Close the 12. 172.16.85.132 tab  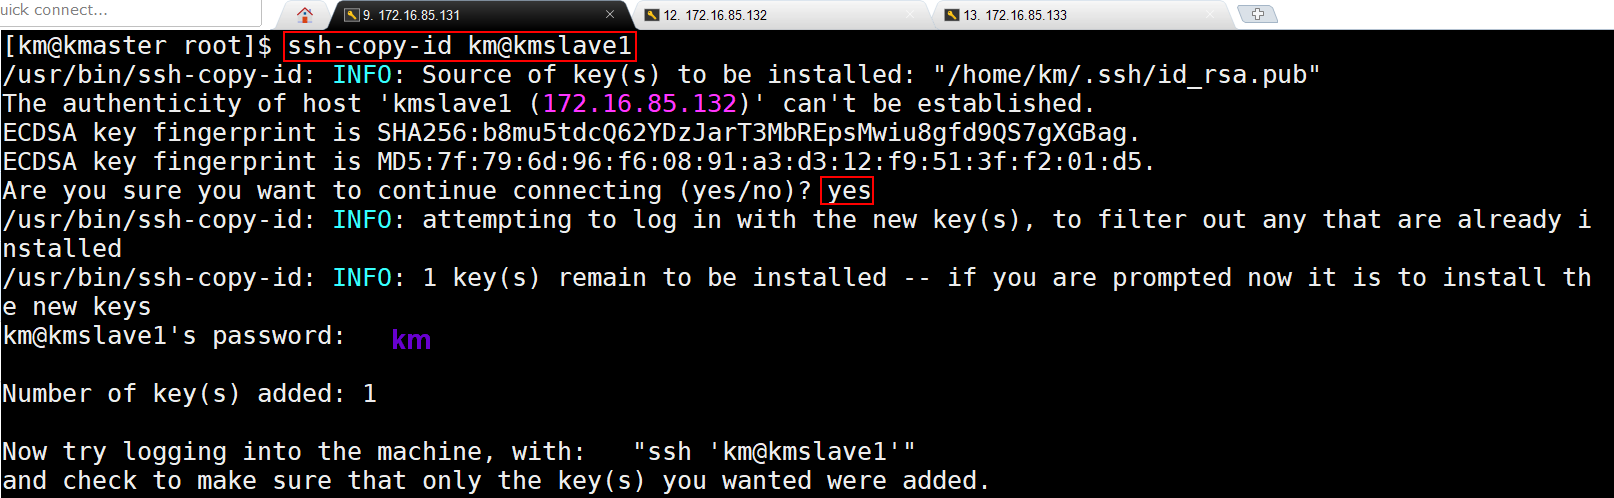(910, 14)
